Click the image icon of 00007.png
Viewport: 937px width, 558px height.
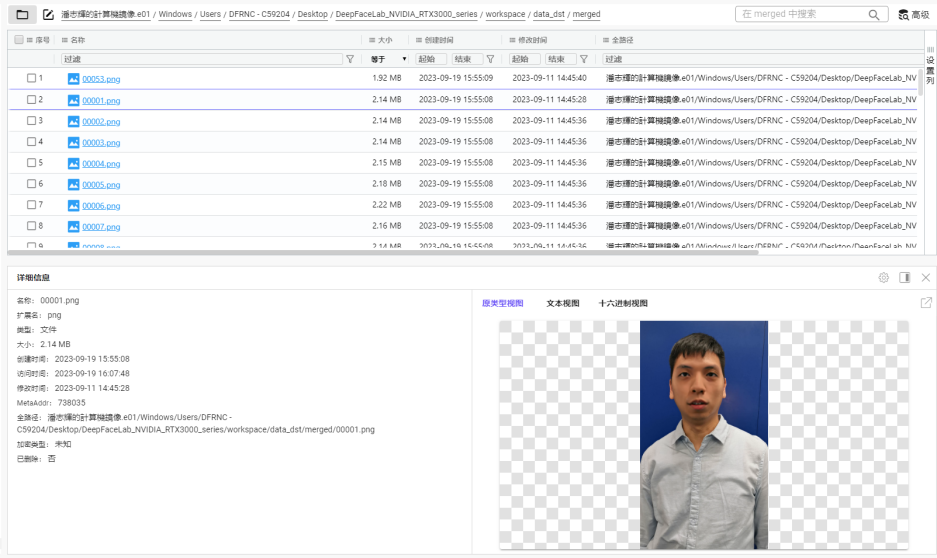click(x=74, y=226)
